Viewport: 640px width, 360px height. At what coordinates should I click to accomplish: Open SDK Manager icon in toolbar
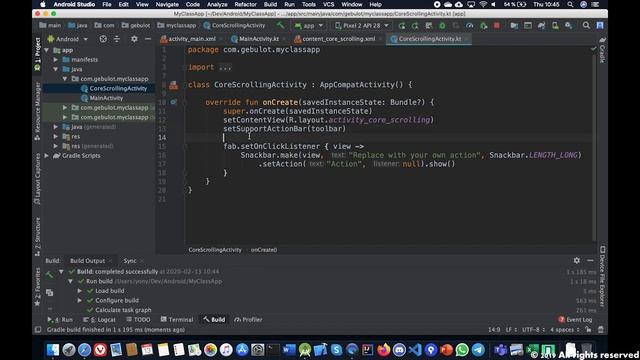[569, 26]
